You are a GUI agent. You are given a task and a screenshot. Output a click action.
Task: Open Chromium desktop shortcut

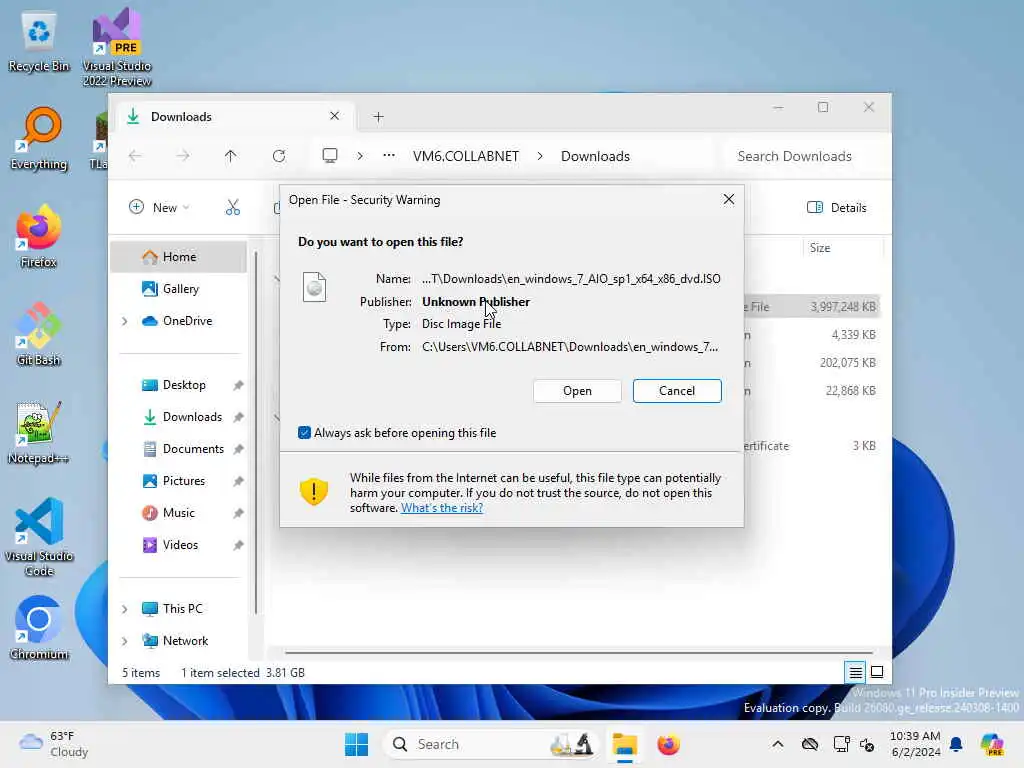point(39,628)
